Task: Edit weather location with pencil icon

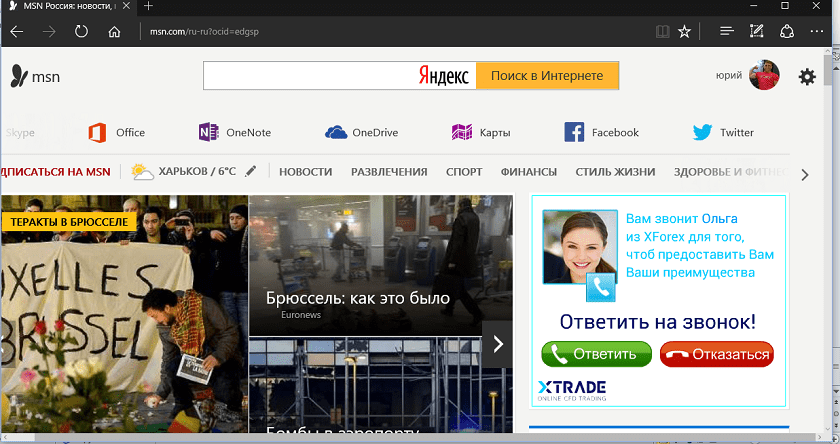Action: tap(250, 171)
